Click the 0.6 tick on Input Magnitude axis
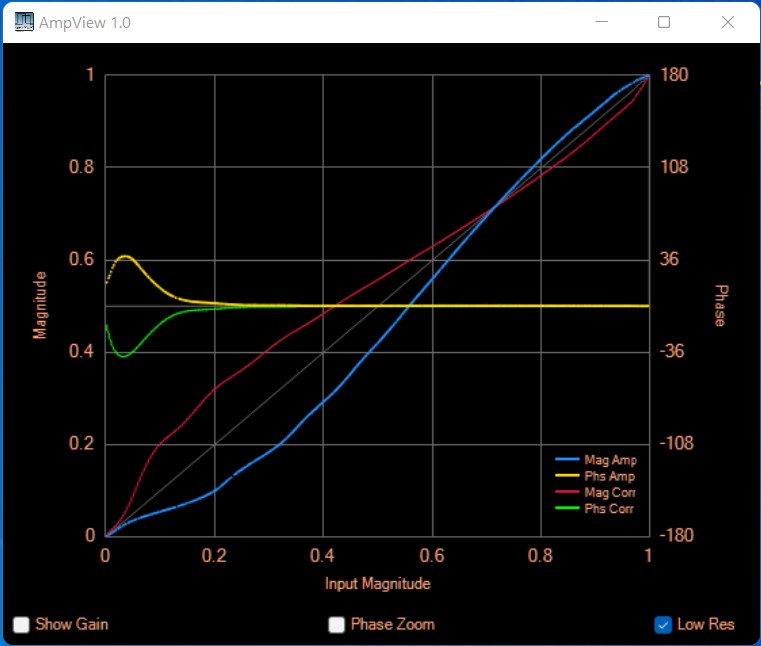 point(431,556)
